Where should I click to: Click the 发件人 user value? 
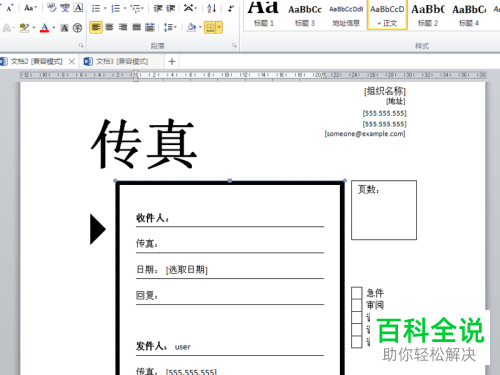tap(183, 347)
